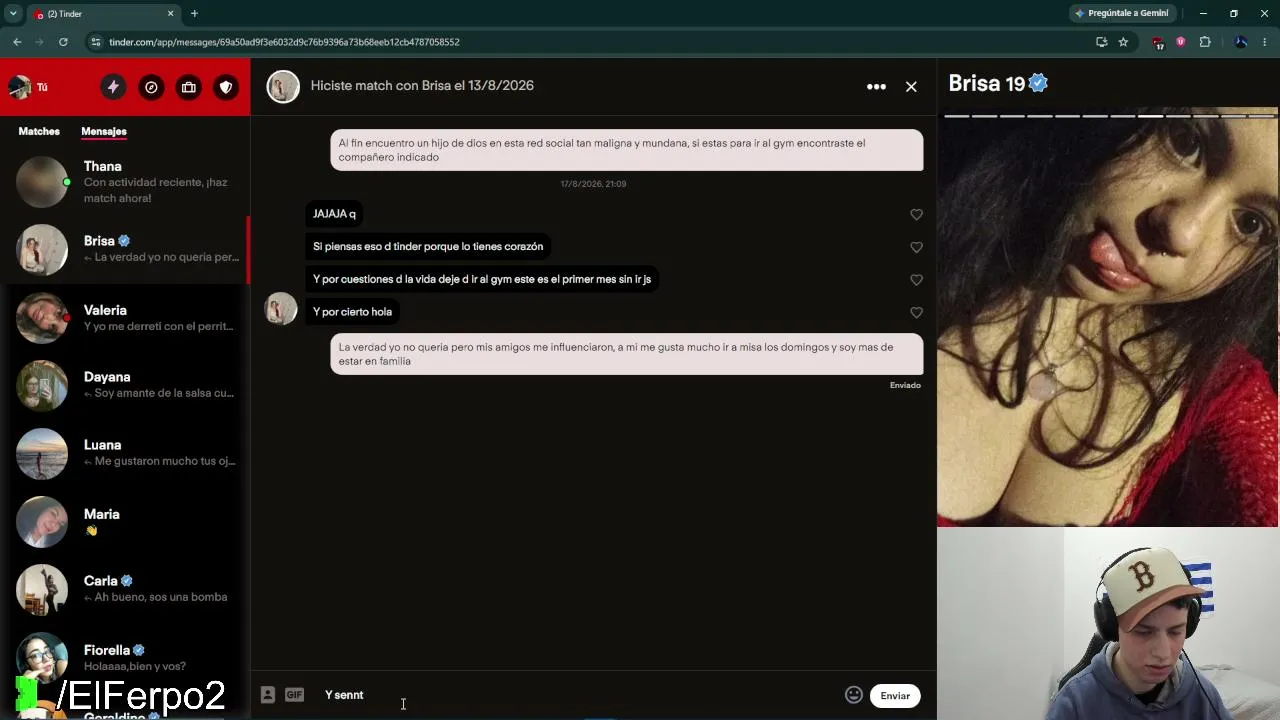
Task: Go back in the browser
Action: pyautogui.click(x=17, y=42)
